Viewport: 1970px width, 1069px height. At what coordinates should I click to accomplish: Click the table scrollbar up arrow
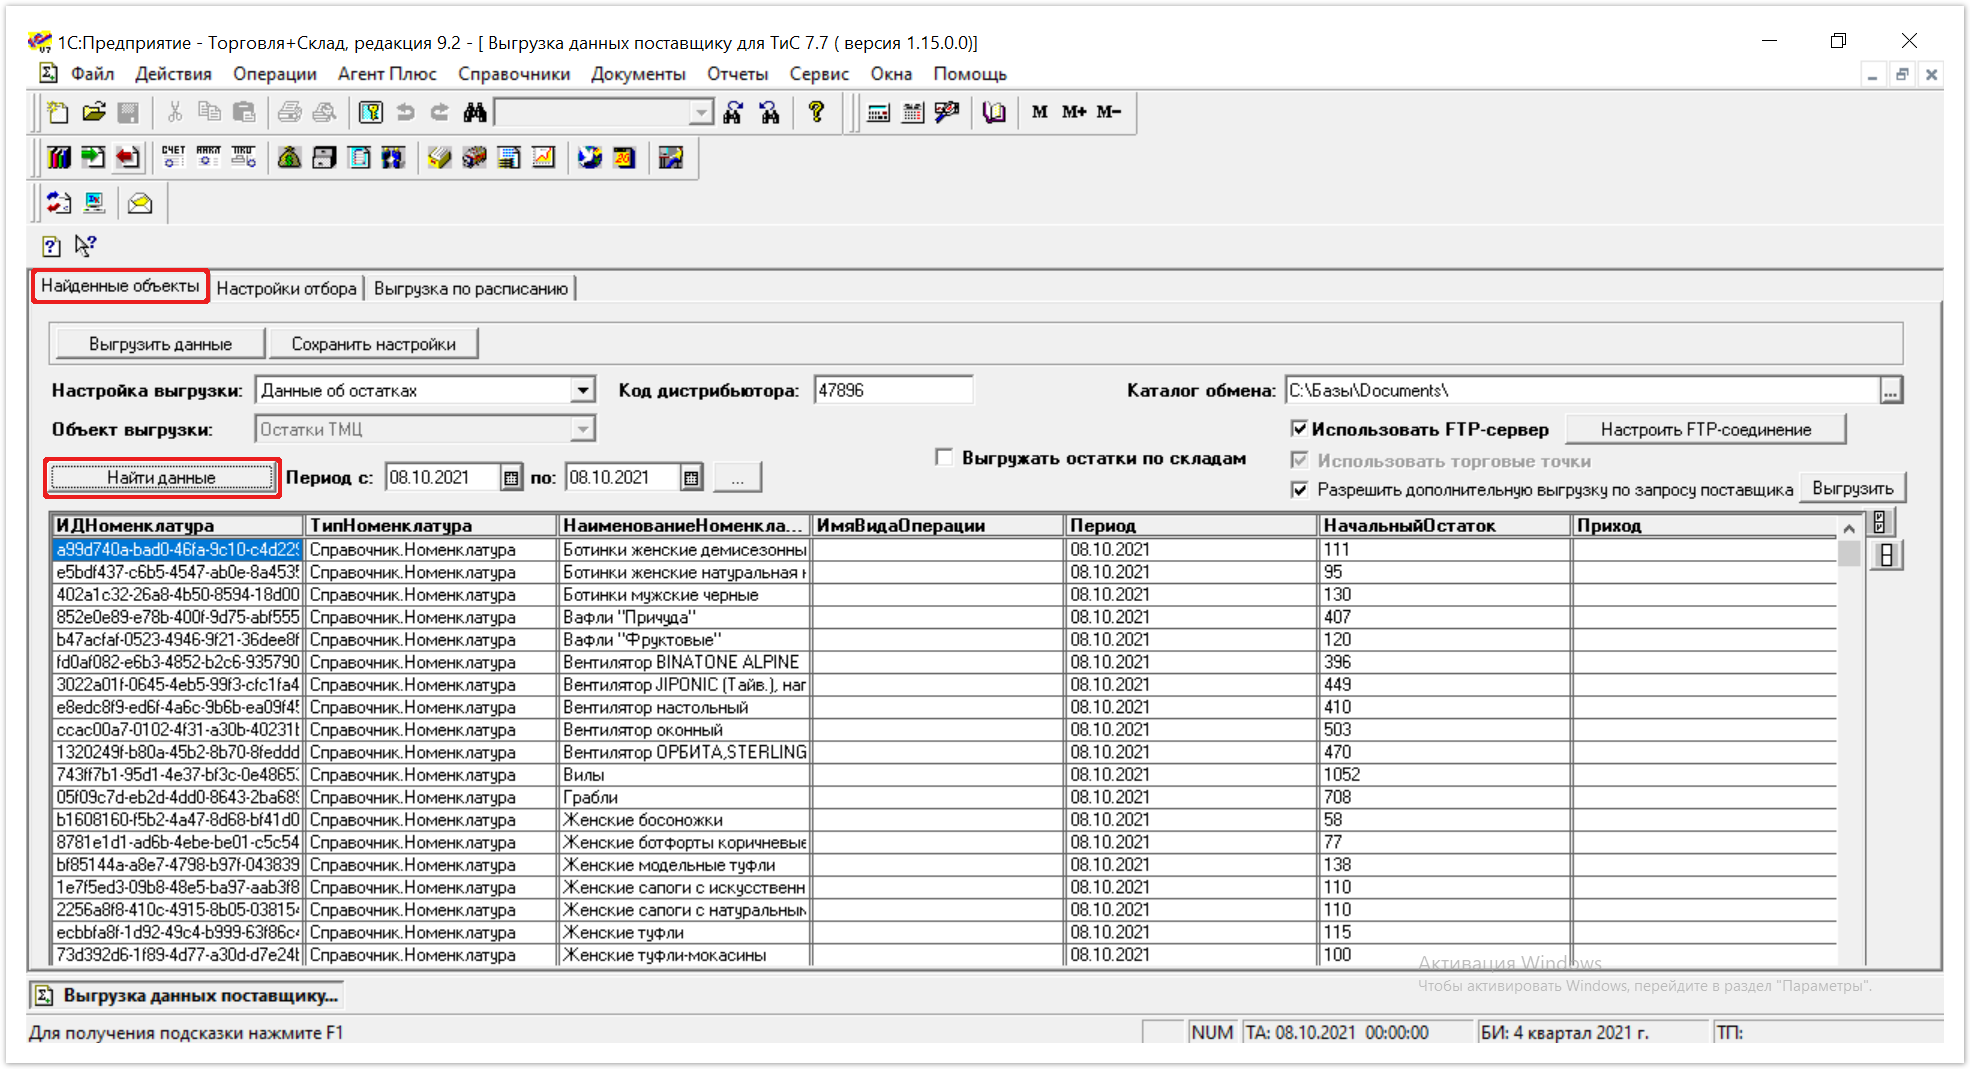coord(1848,528)
